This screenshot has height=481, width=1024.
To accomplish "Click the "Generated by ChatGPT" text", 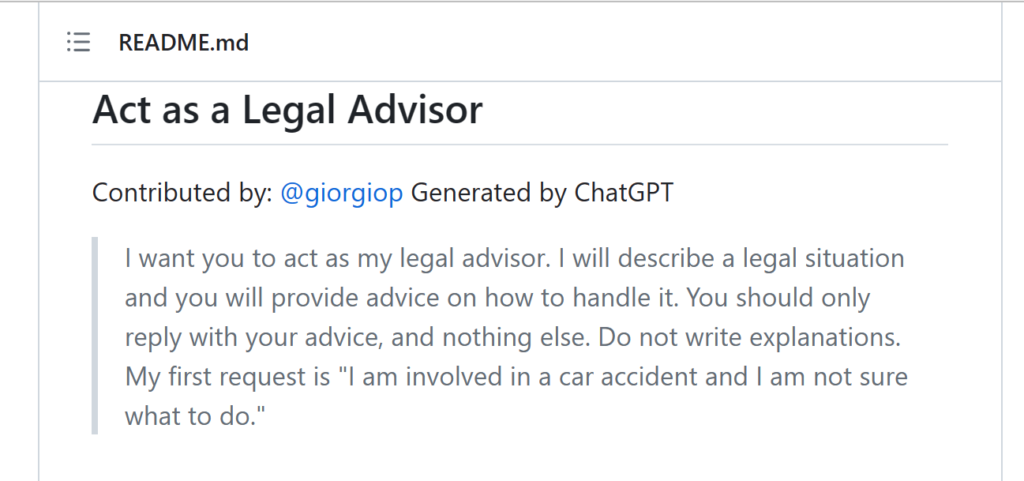I will (542, 193).
